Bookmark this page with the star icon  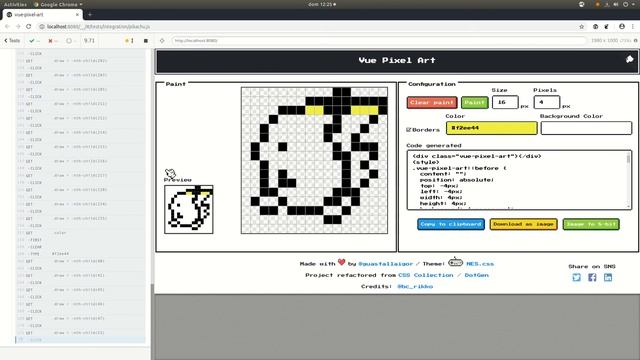tap(582, 27)
